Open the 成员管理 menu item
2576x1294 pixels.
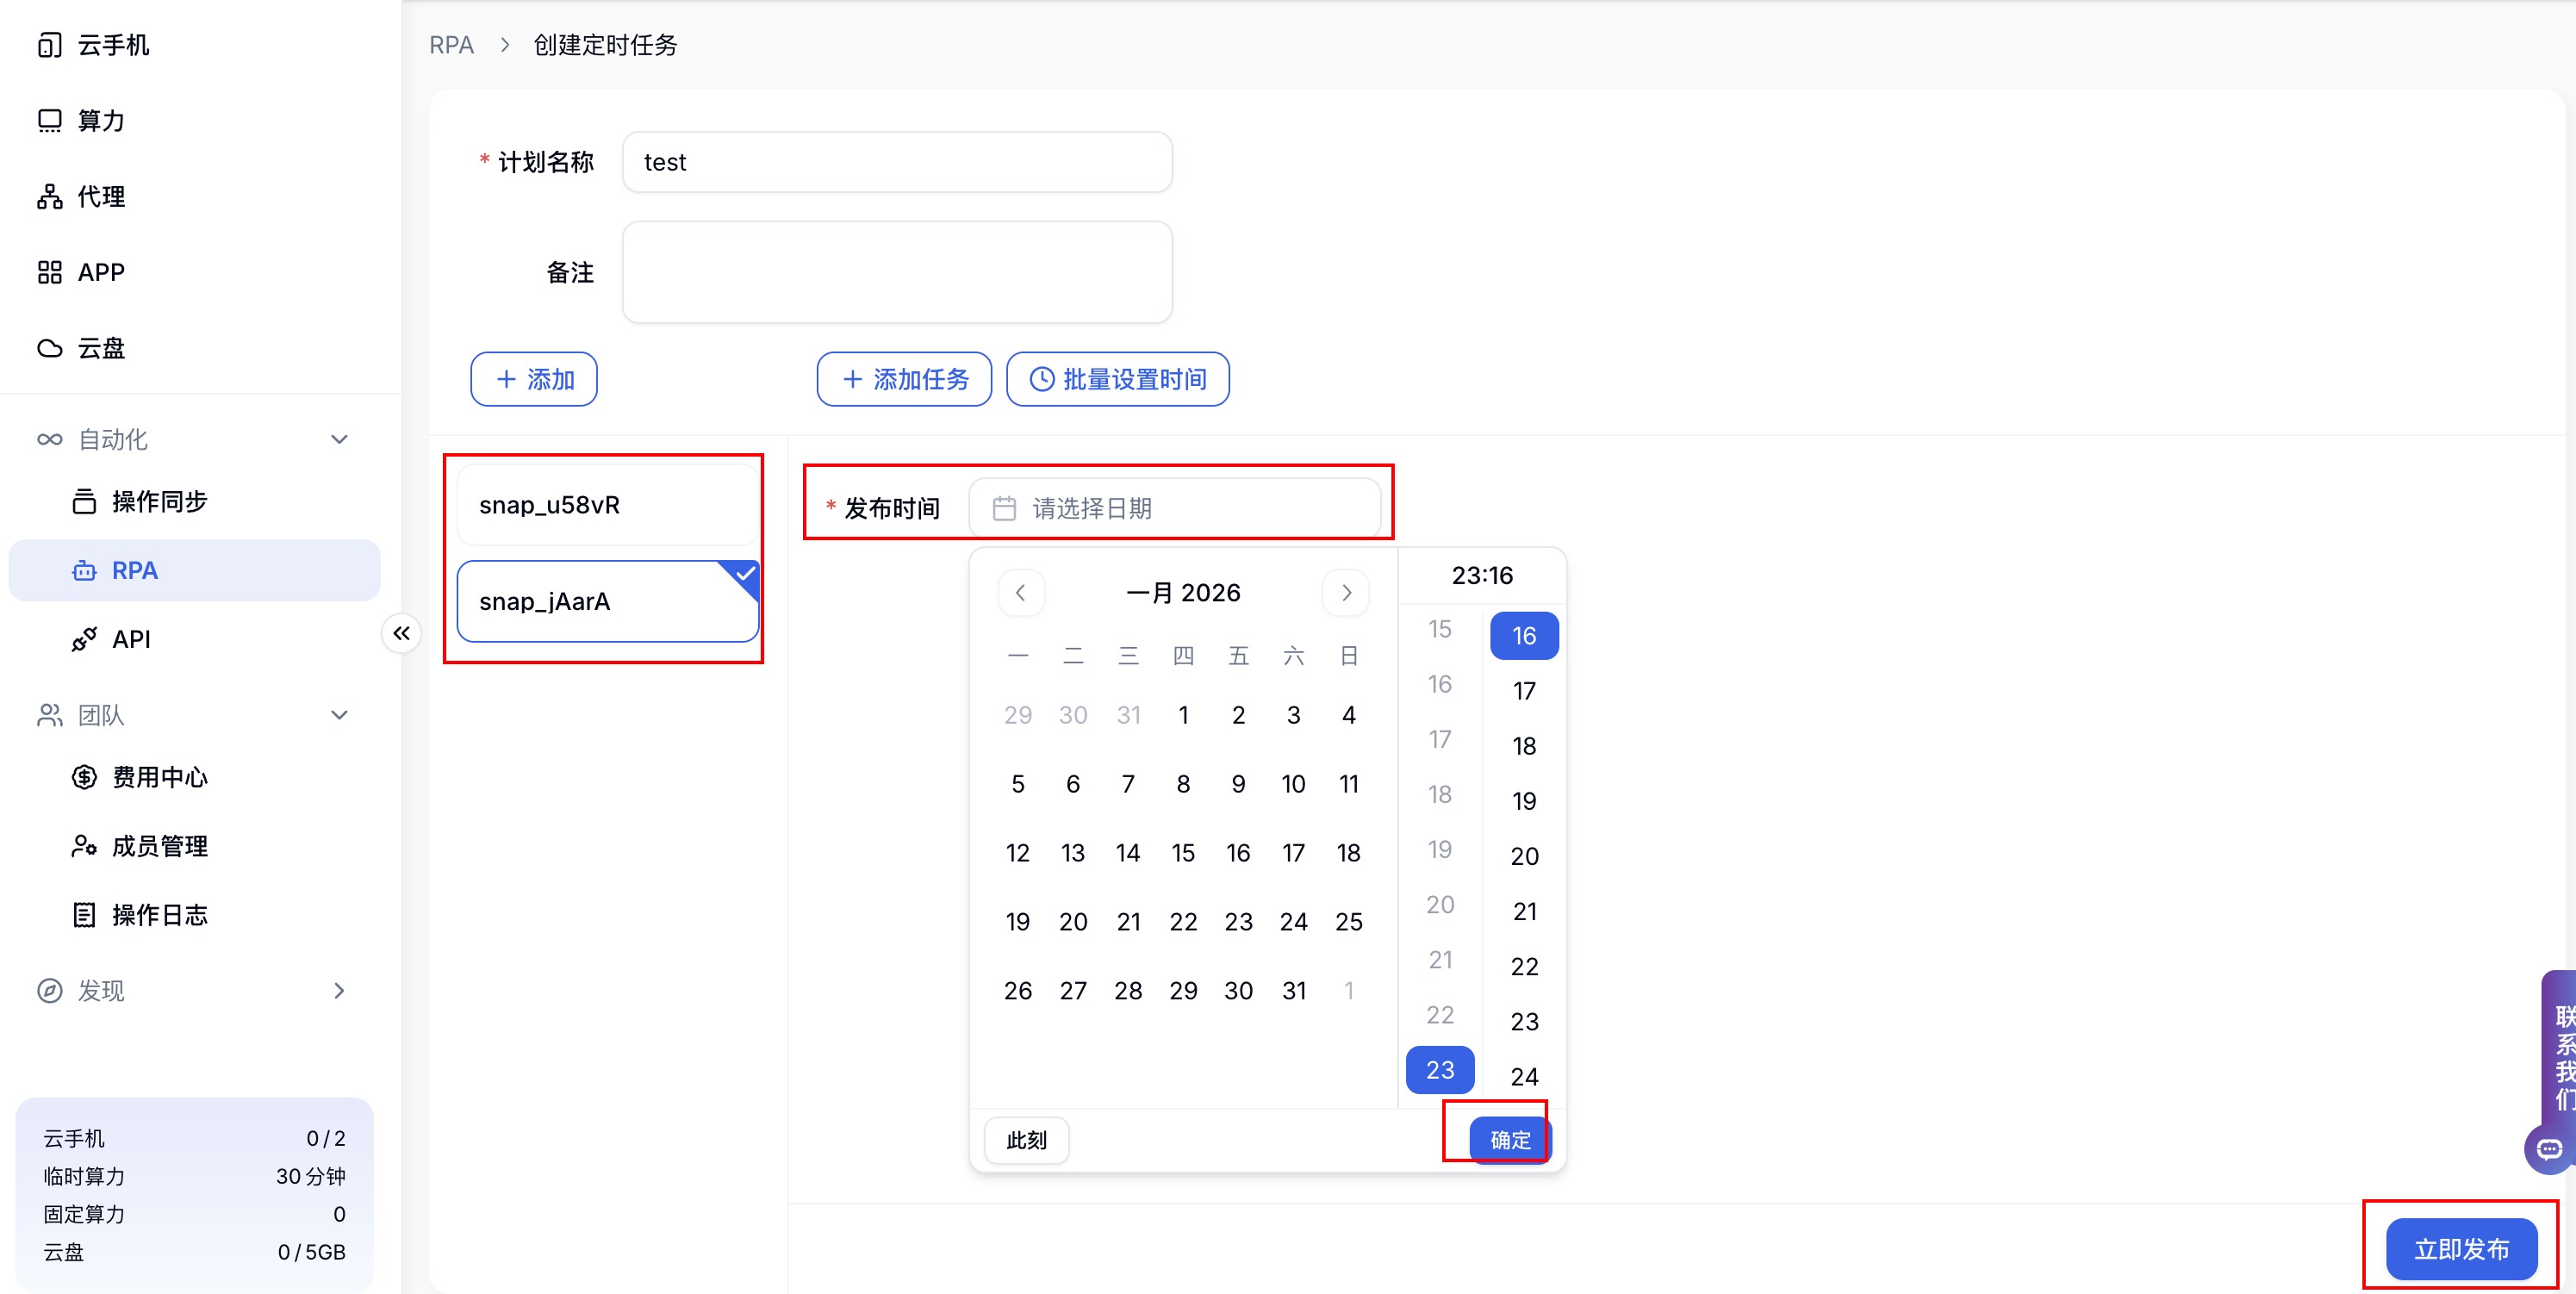[x=158, y=846]
